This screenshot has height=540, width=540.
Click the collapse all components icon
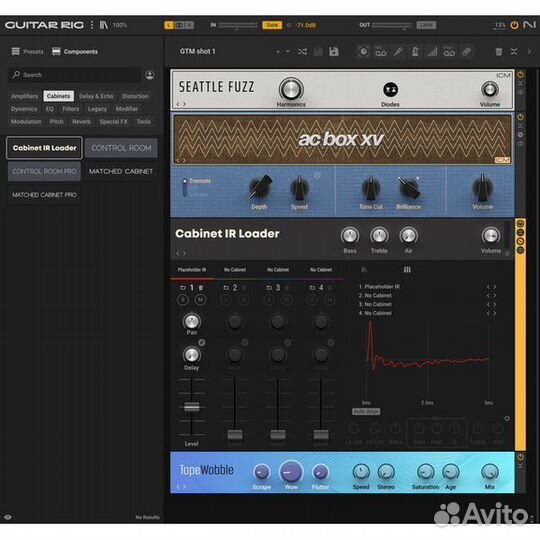click(514, 52)
